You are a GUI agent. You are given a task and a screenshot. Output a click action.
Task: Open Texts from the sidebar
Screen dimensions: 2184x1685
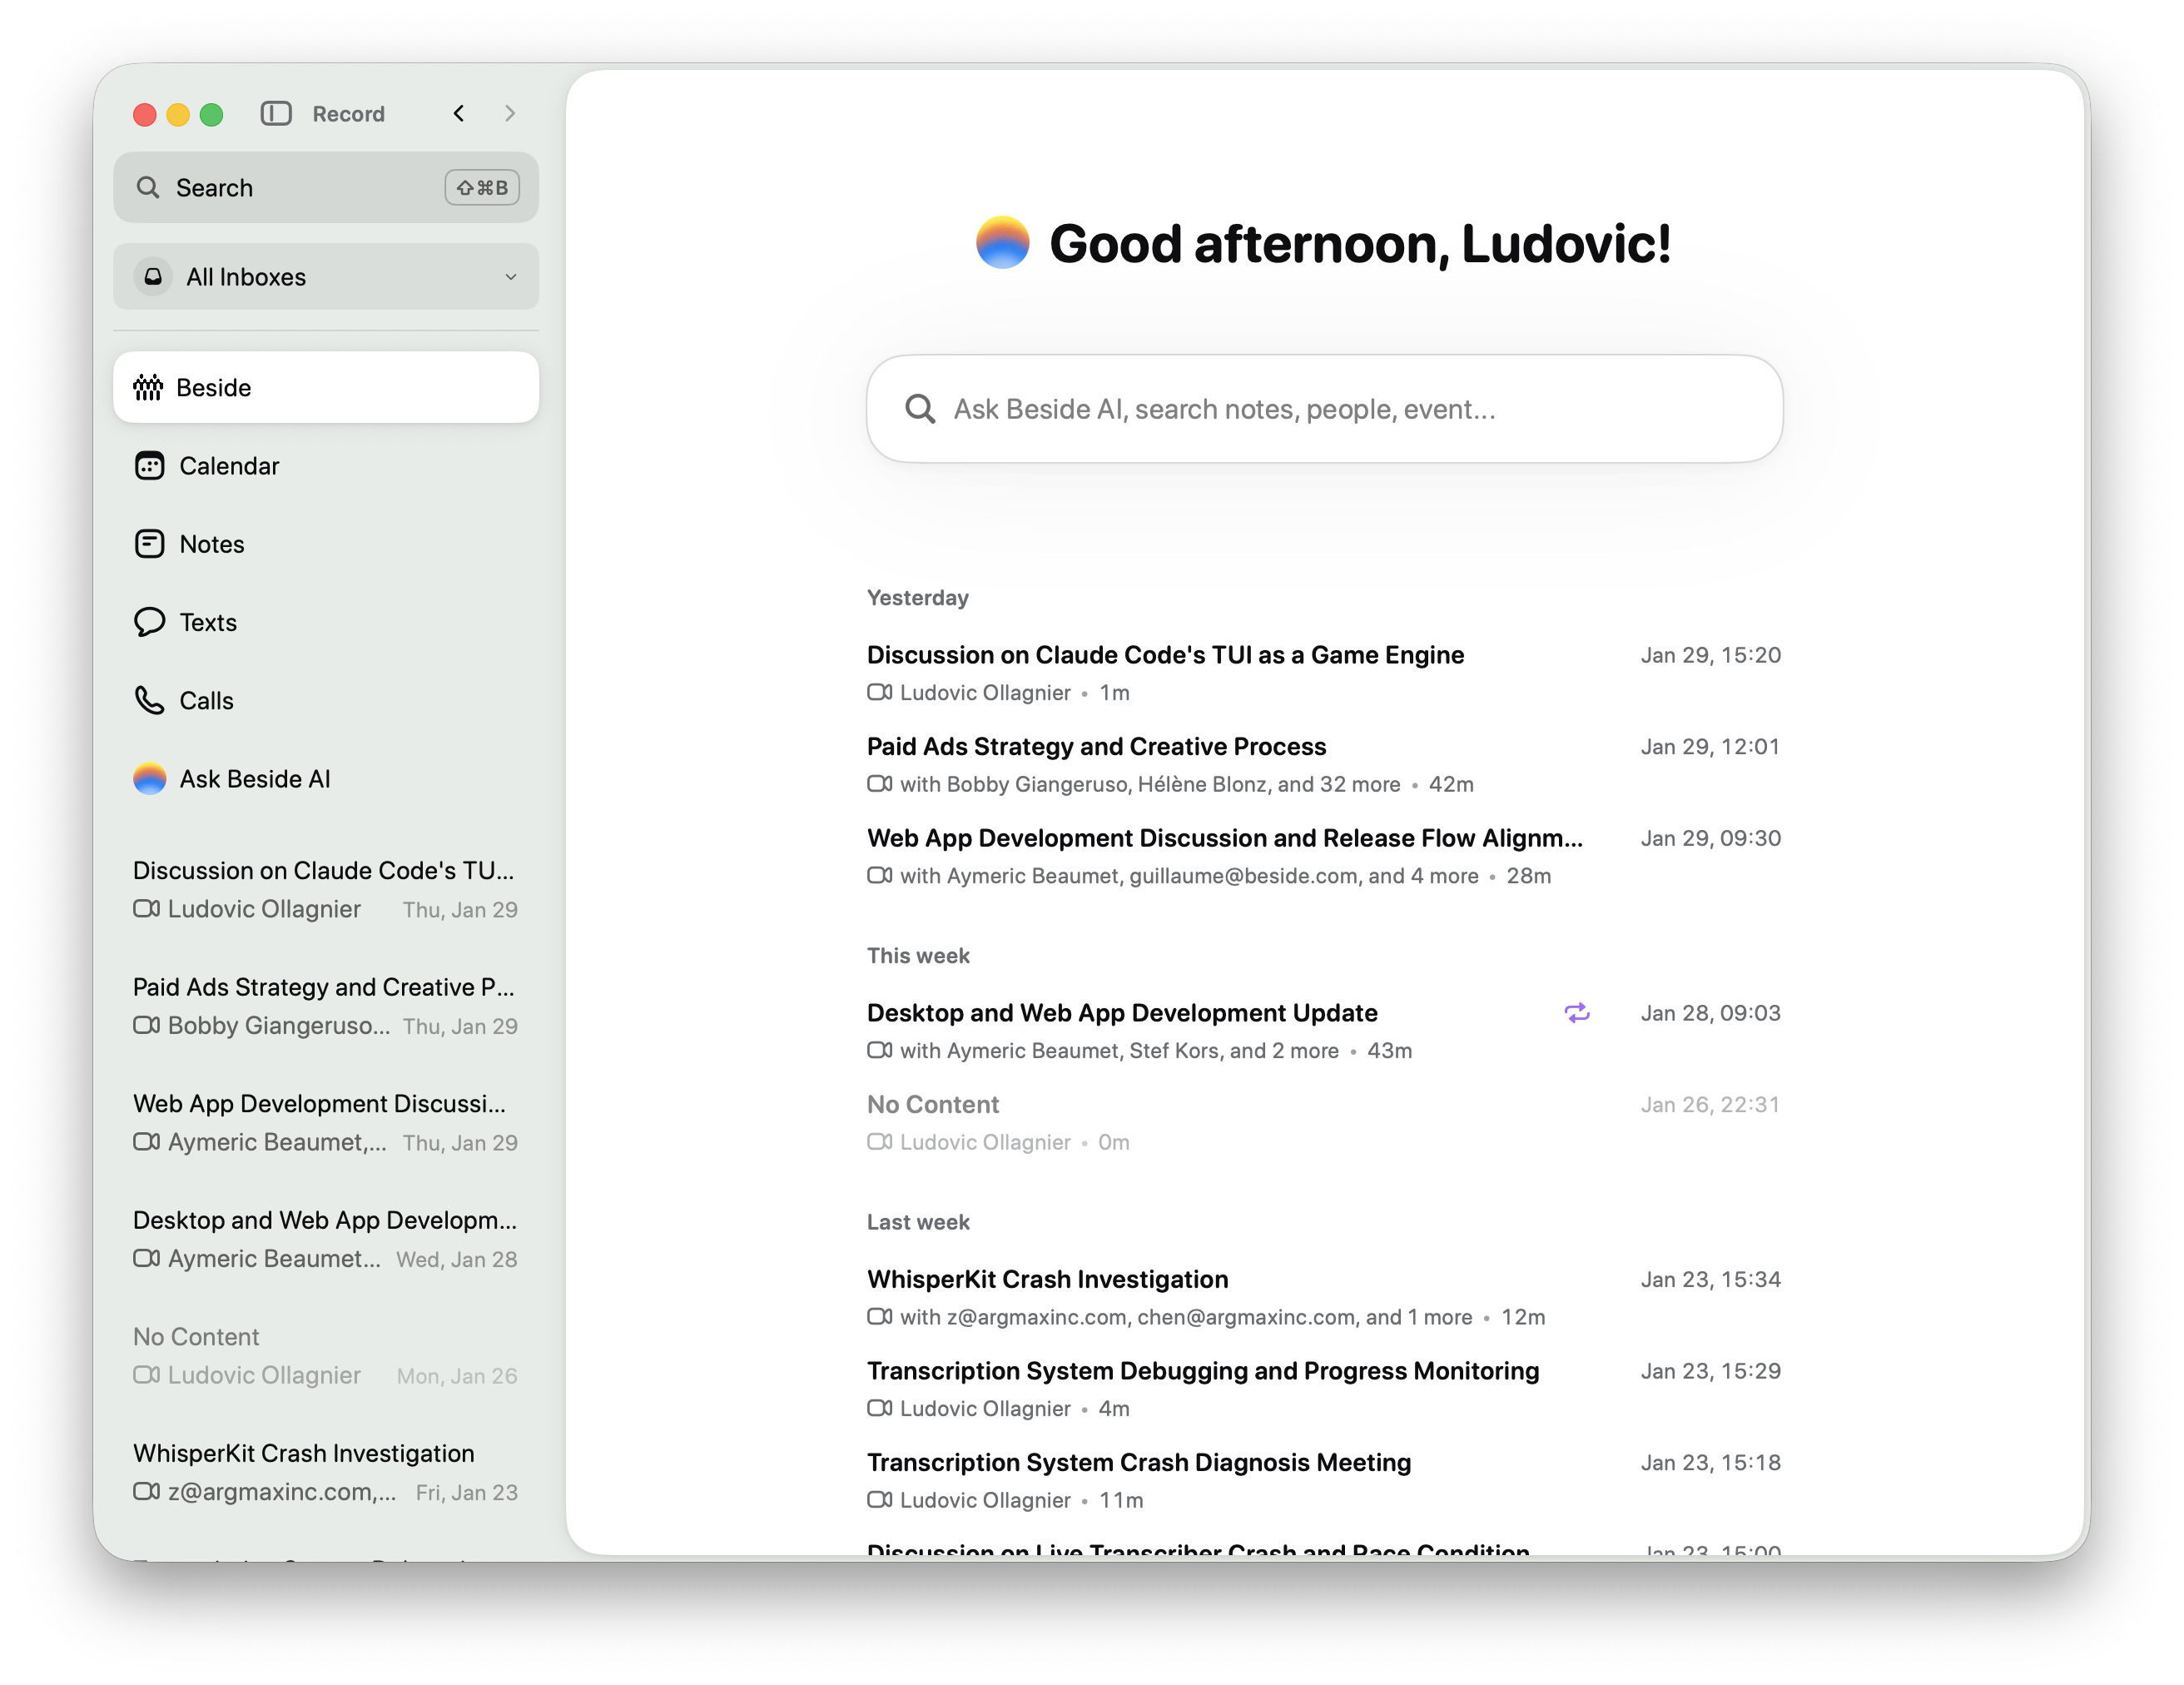pyautogui.click(x=326, y=622)
